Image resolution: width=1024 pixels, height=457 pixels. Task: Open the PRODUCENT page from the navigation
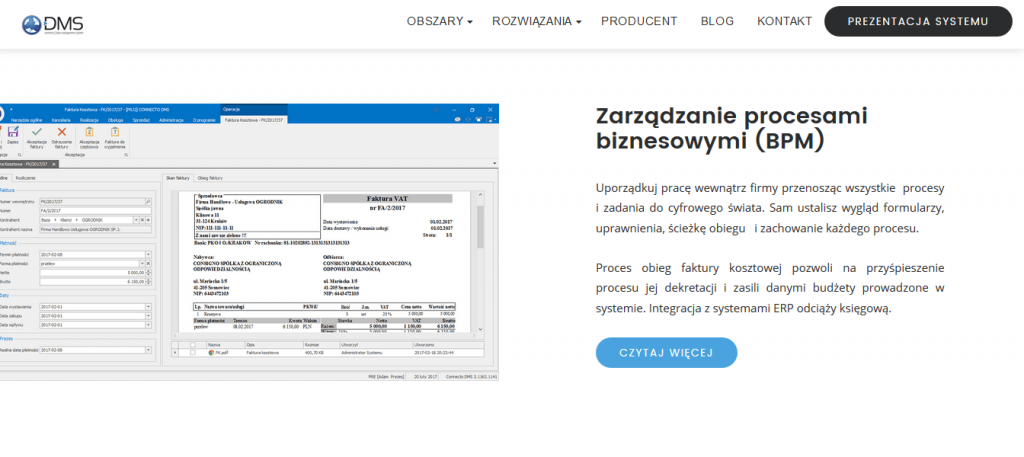coord(639,21)
